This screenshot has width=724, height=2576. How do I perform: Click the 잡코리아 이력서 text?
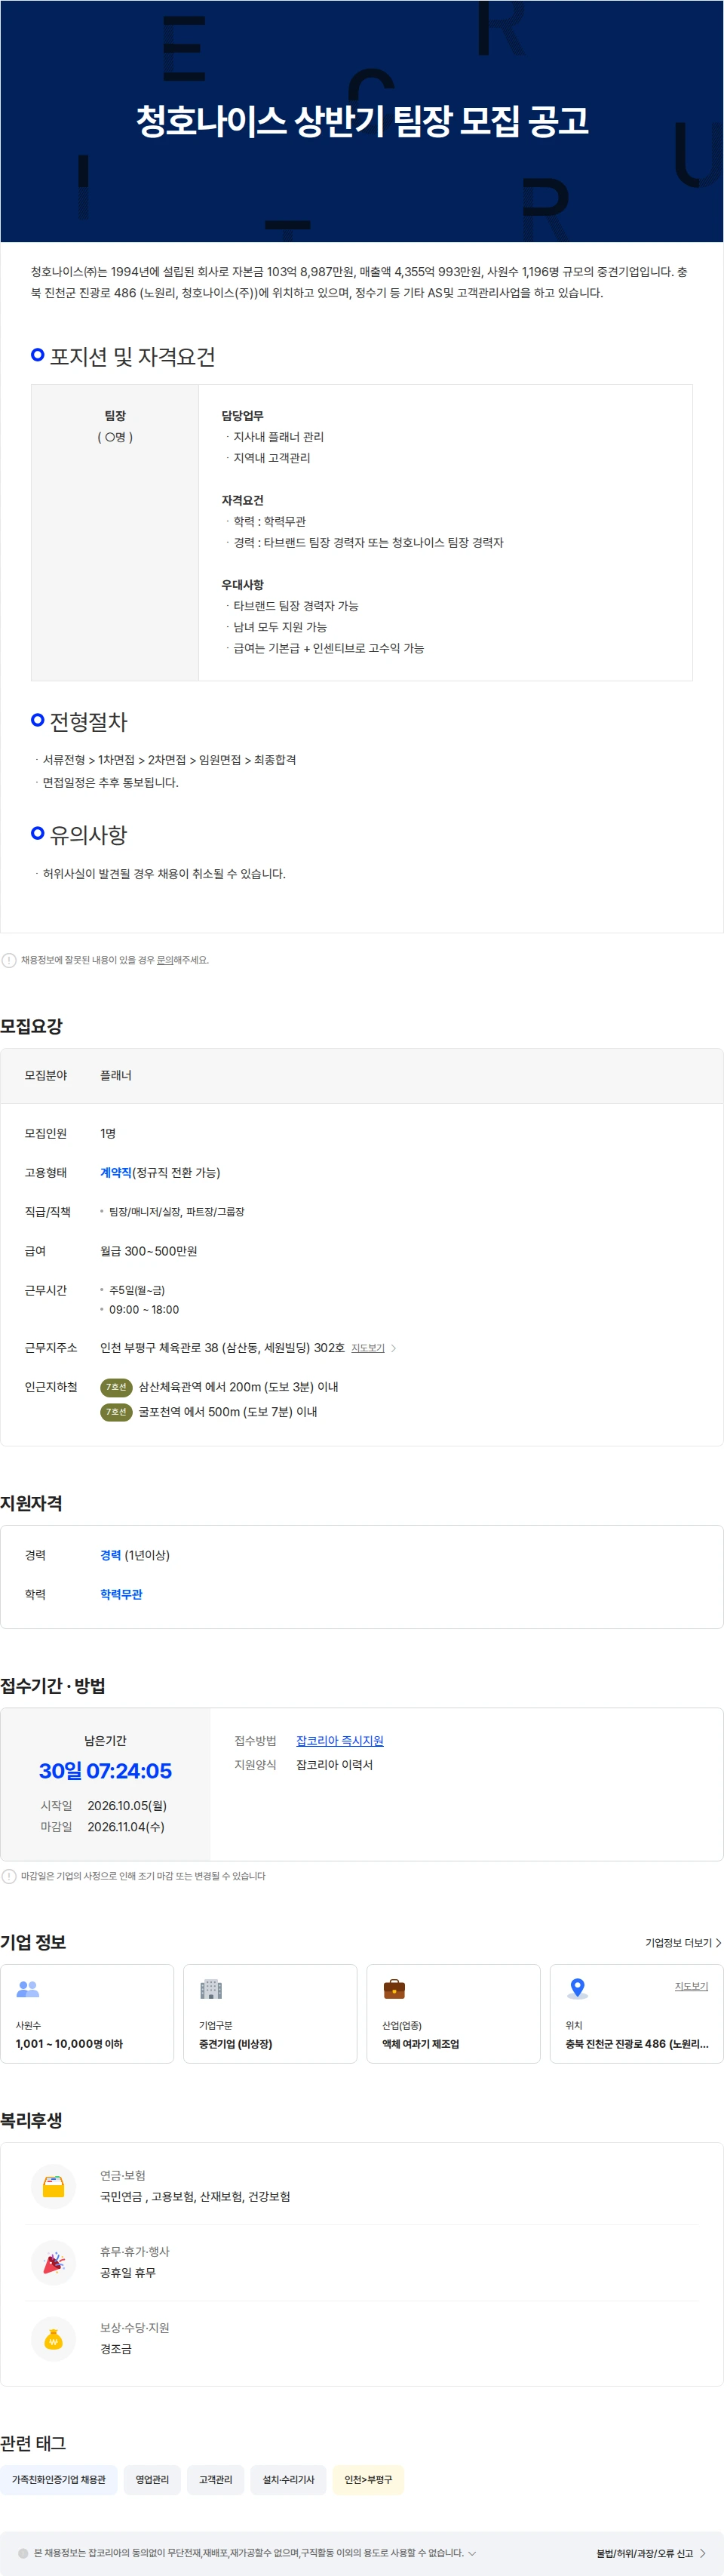(334, 1765)
